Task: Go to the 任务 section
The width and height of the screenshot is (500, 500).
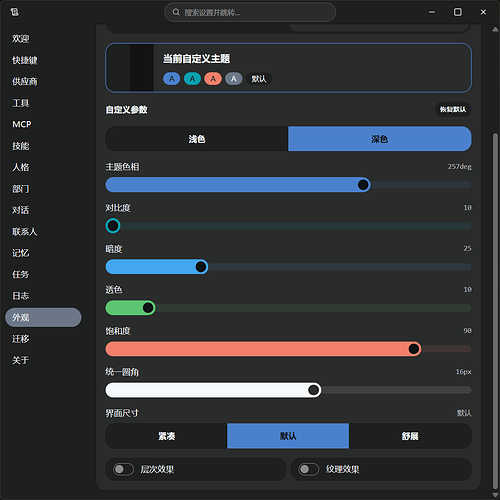Action: tap(21, 274)
